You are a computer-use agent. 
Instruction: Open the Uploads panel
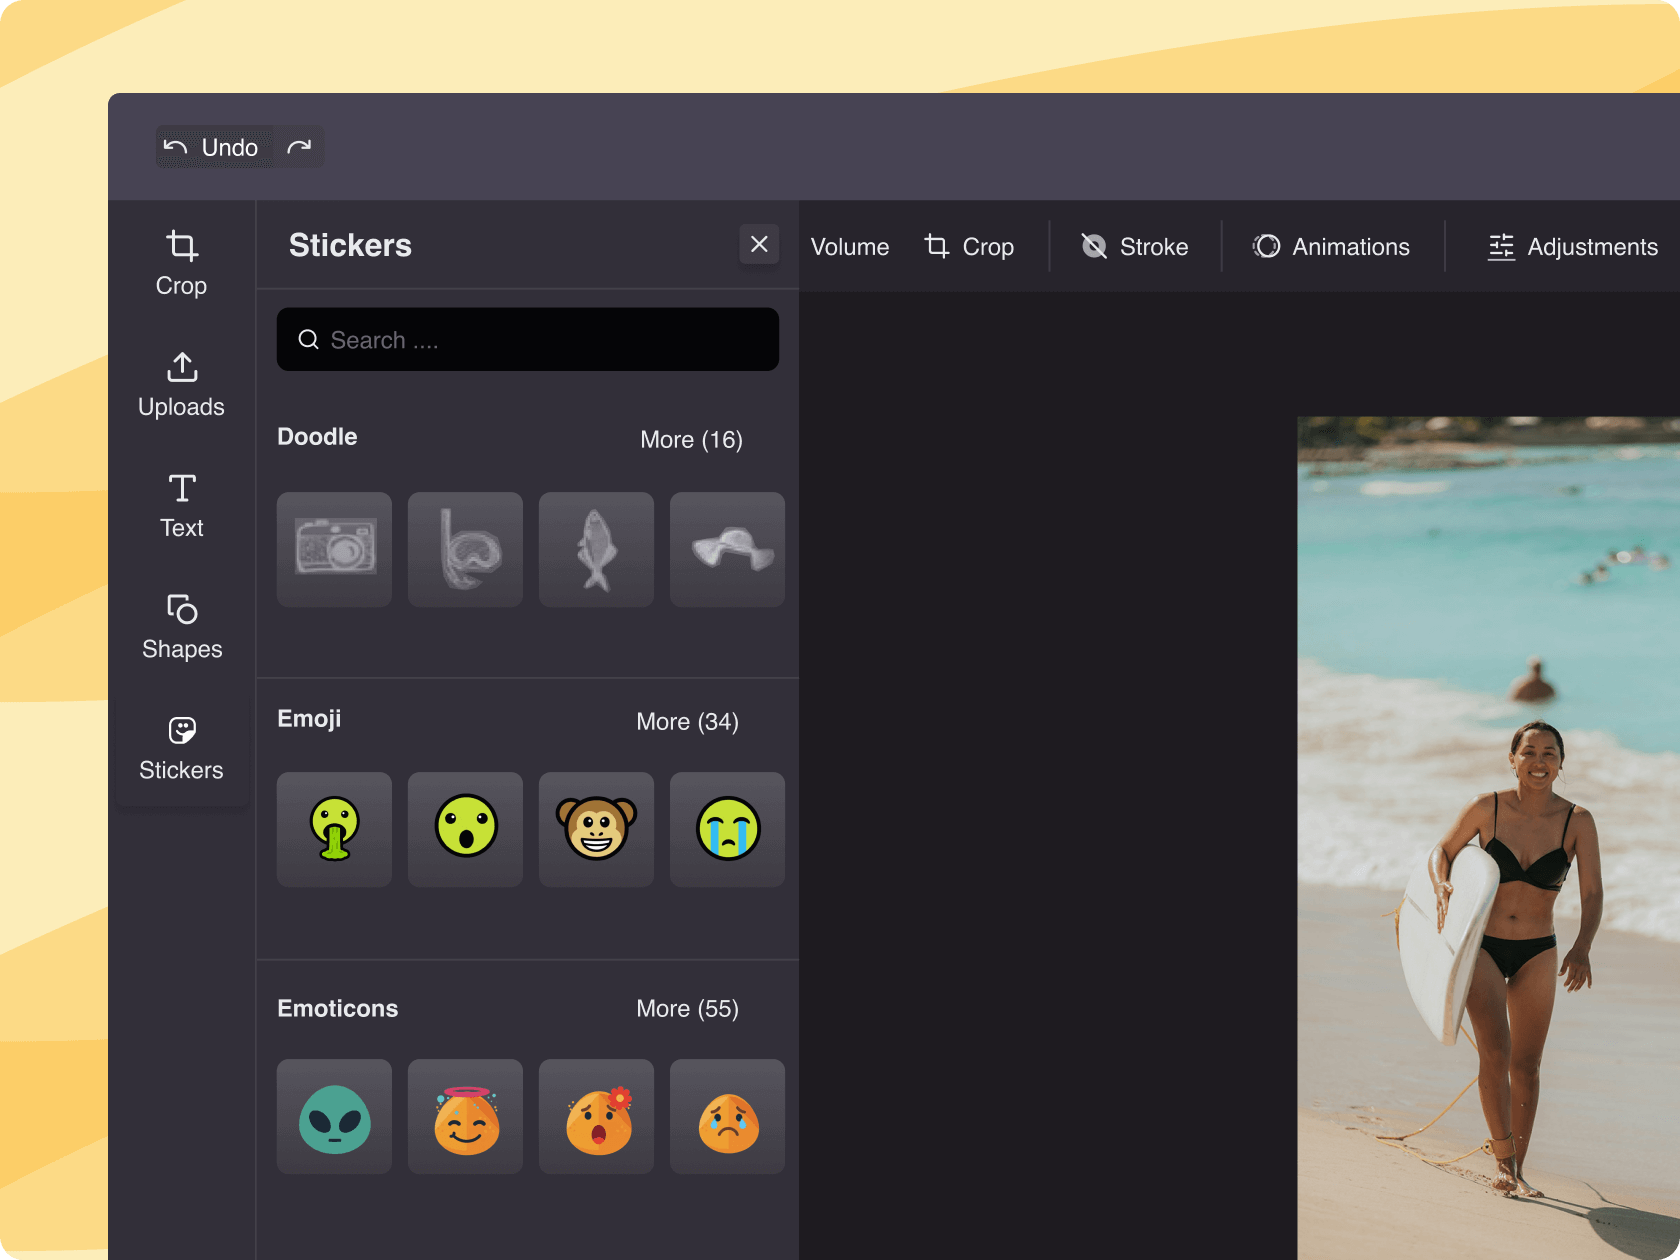(181, 384)
